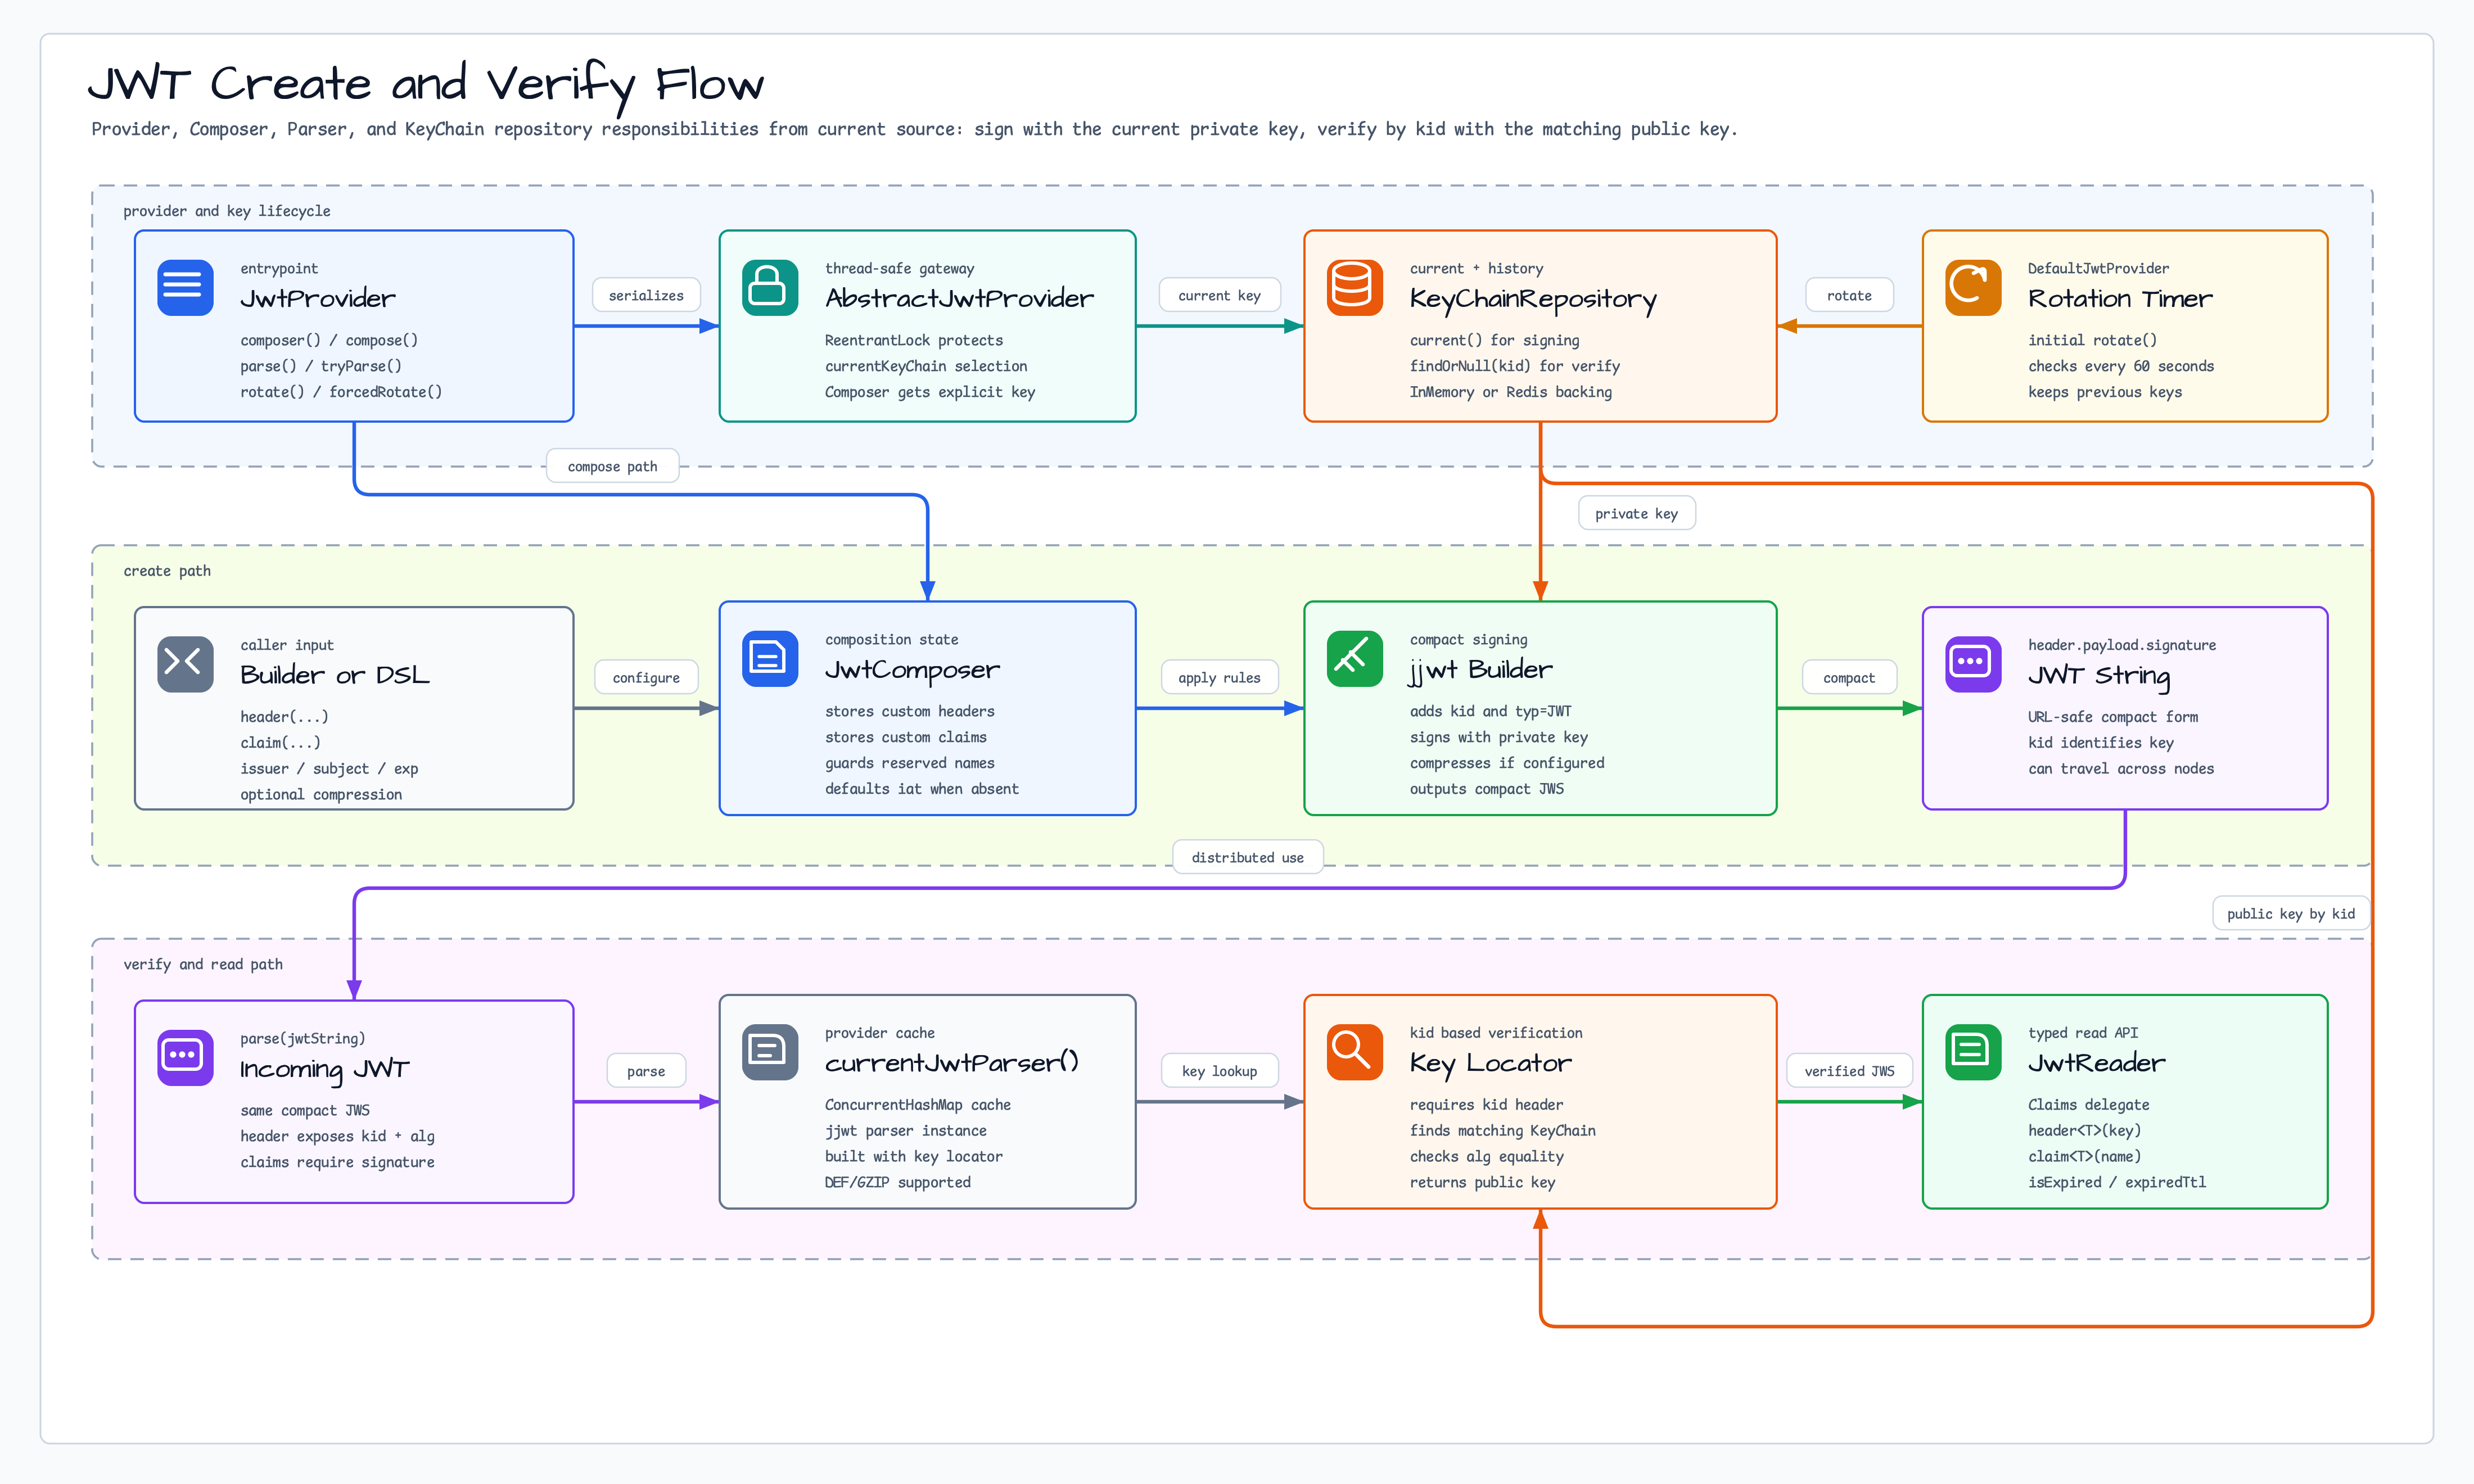Select the 'Key Locator' node title

coord(1490,1063)
